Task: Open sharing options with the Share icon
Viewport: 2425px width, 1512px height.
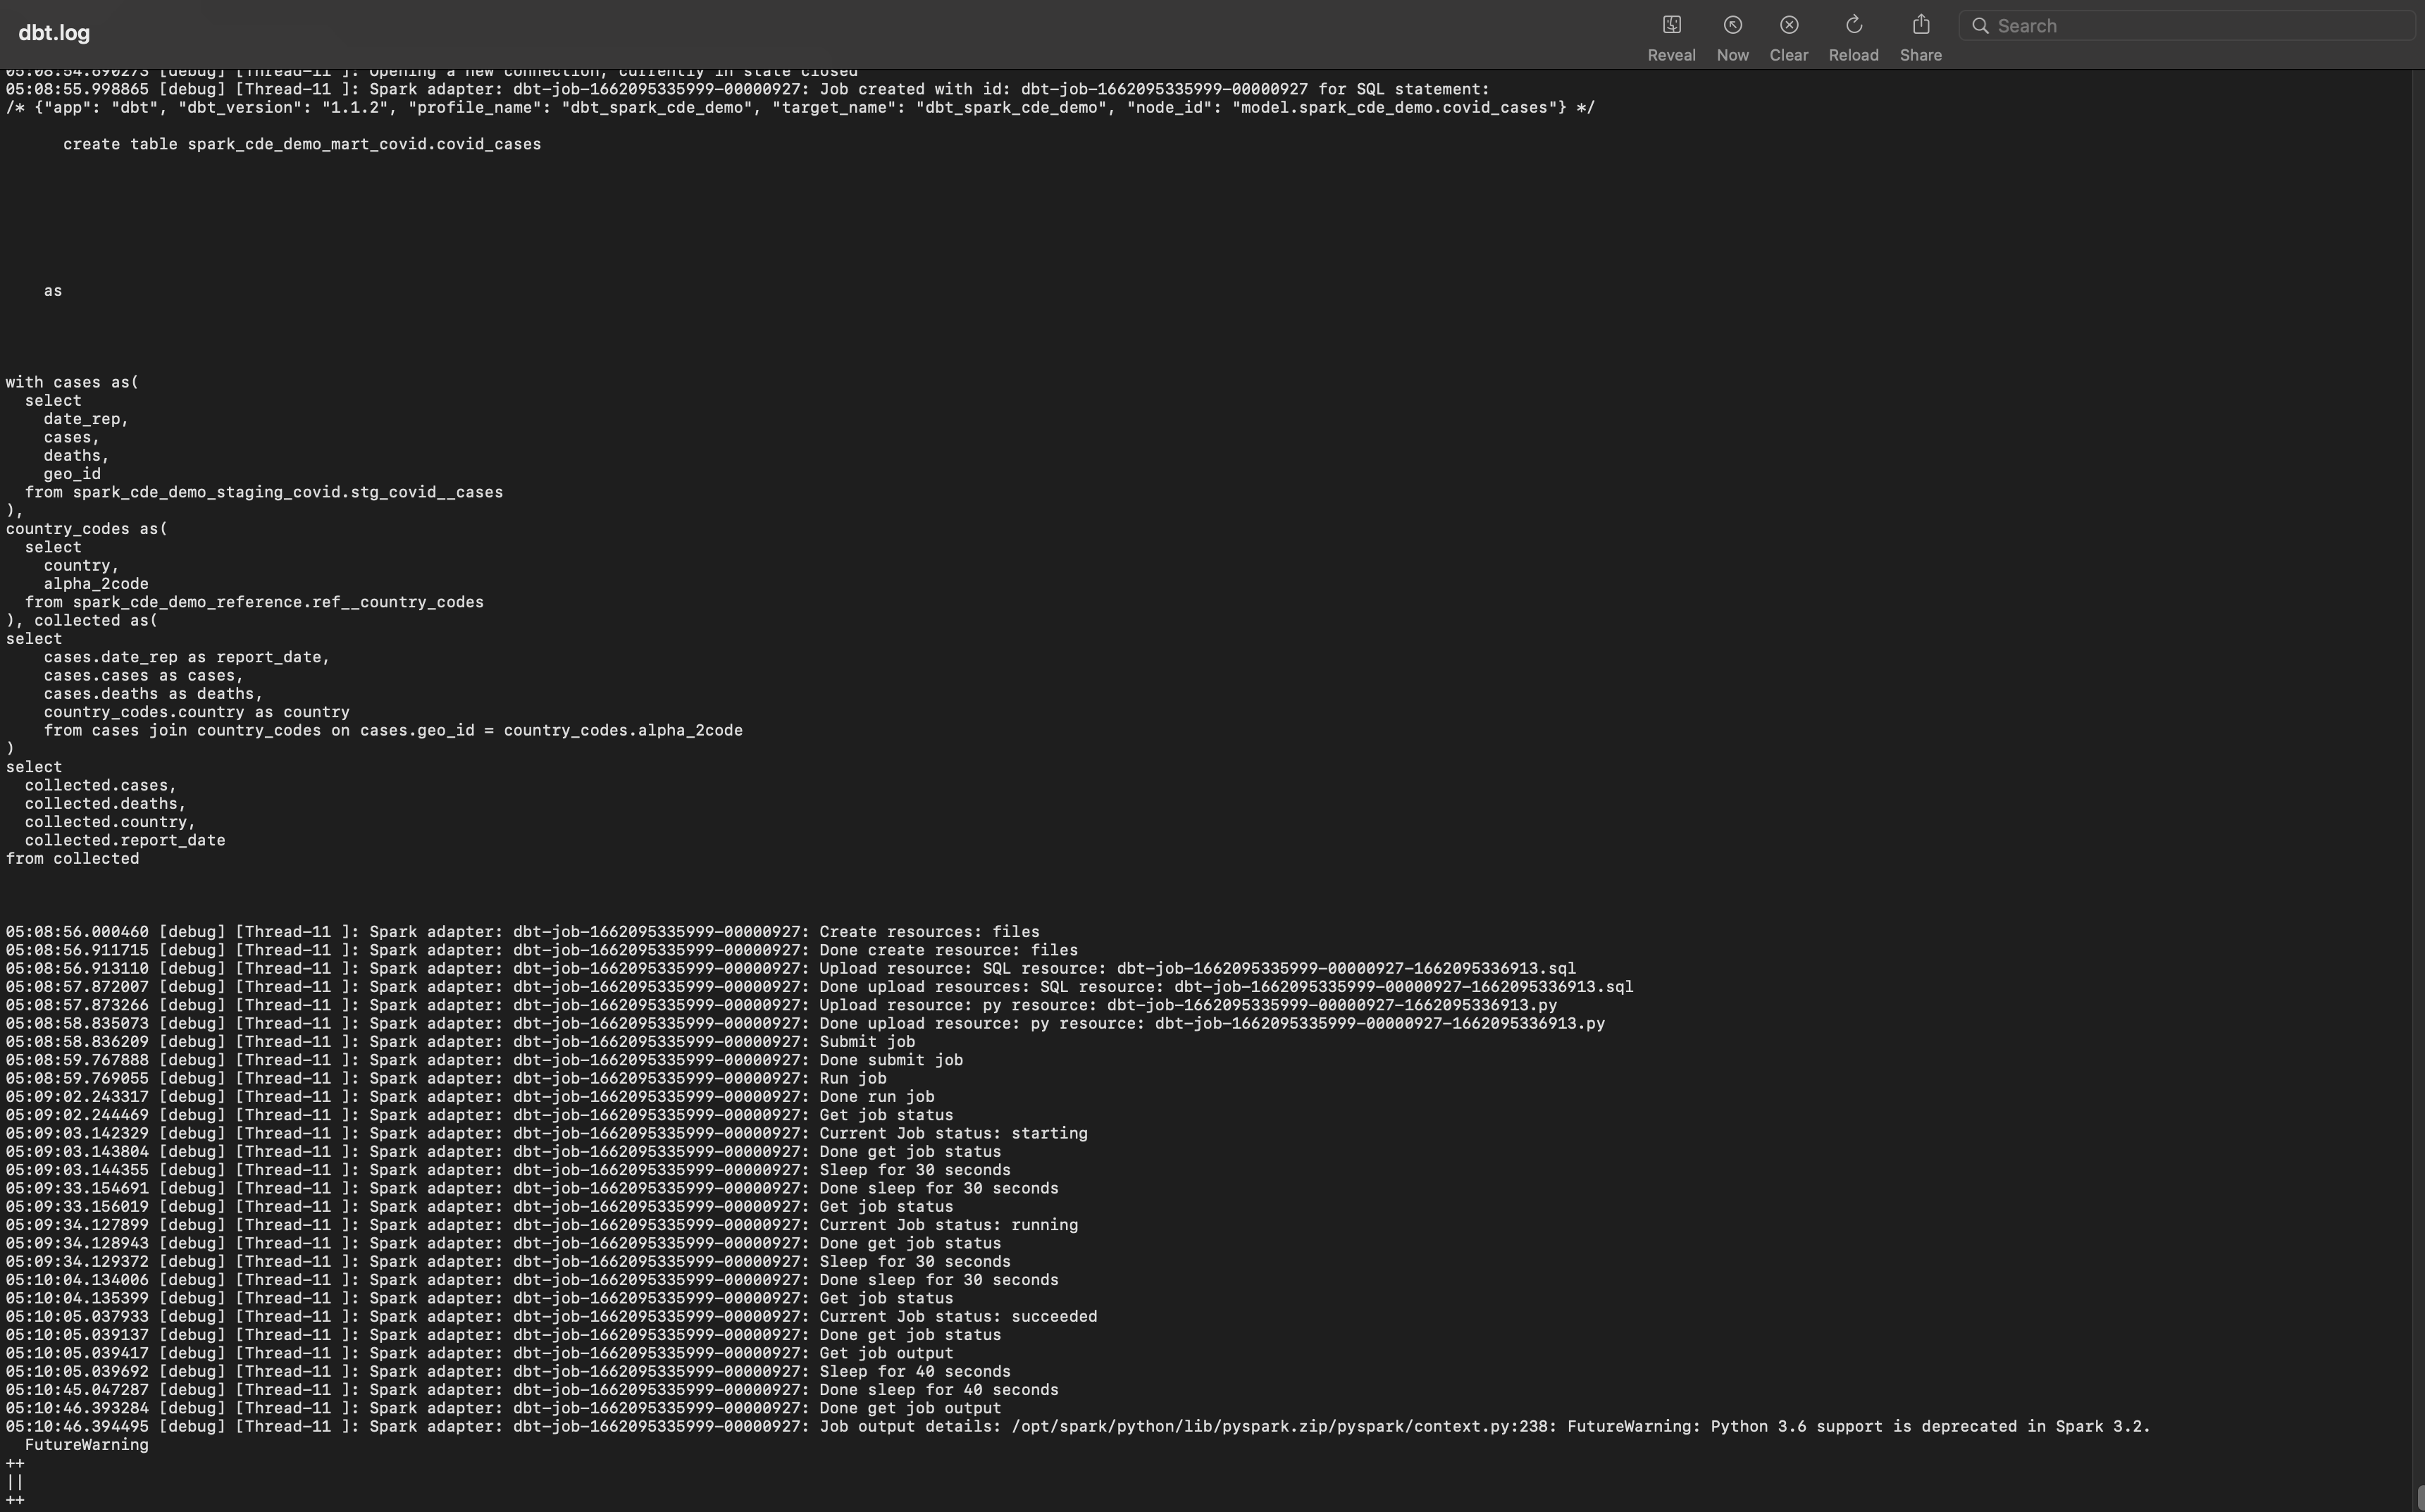Action: coord(1919,24)
